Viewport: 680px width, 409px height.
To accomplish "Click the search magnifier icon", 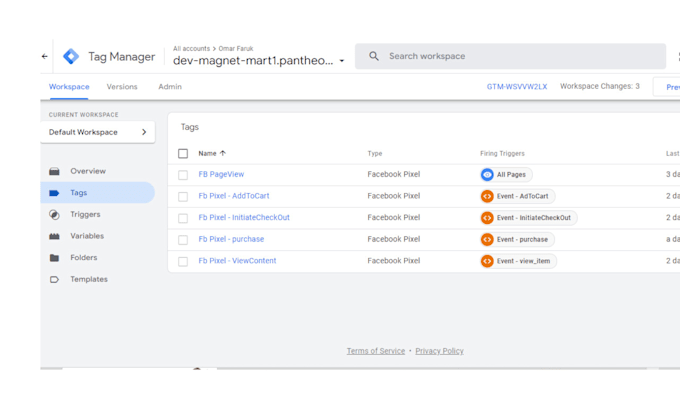I will click(x=374, y=56).
